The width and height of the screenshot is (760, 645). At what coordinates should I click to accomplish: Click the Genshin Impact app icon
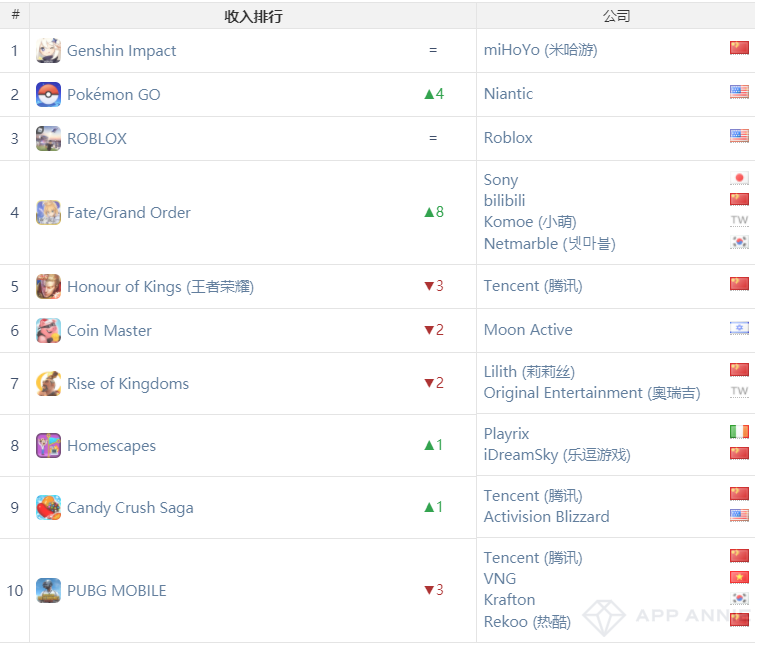(x=48, y=50)
